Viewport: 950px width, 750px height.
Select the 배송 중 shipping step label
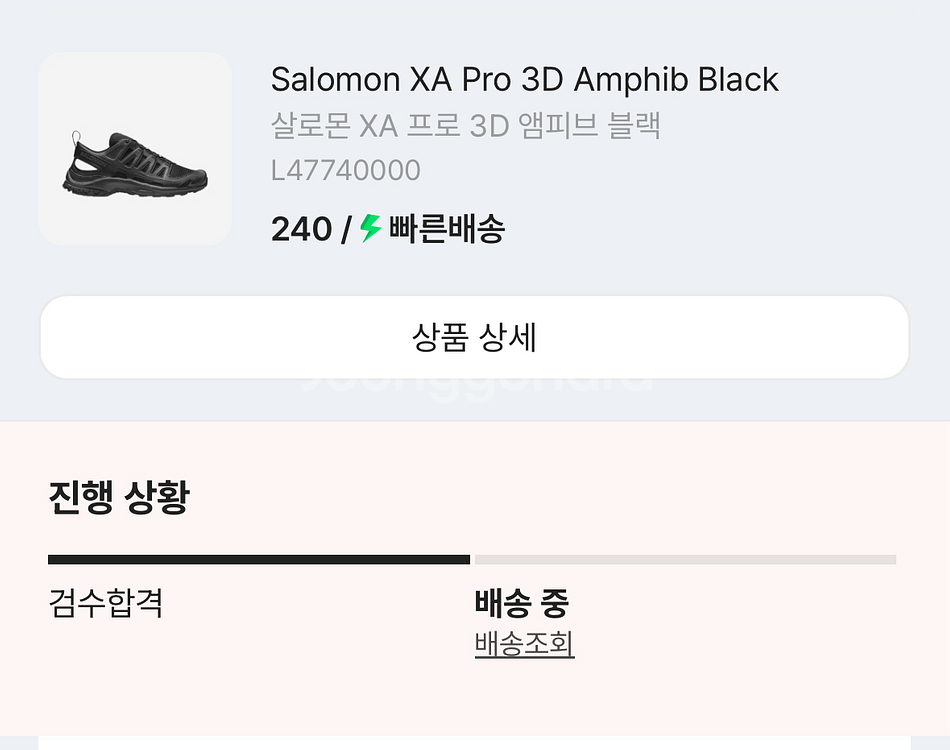coord(521,603)
